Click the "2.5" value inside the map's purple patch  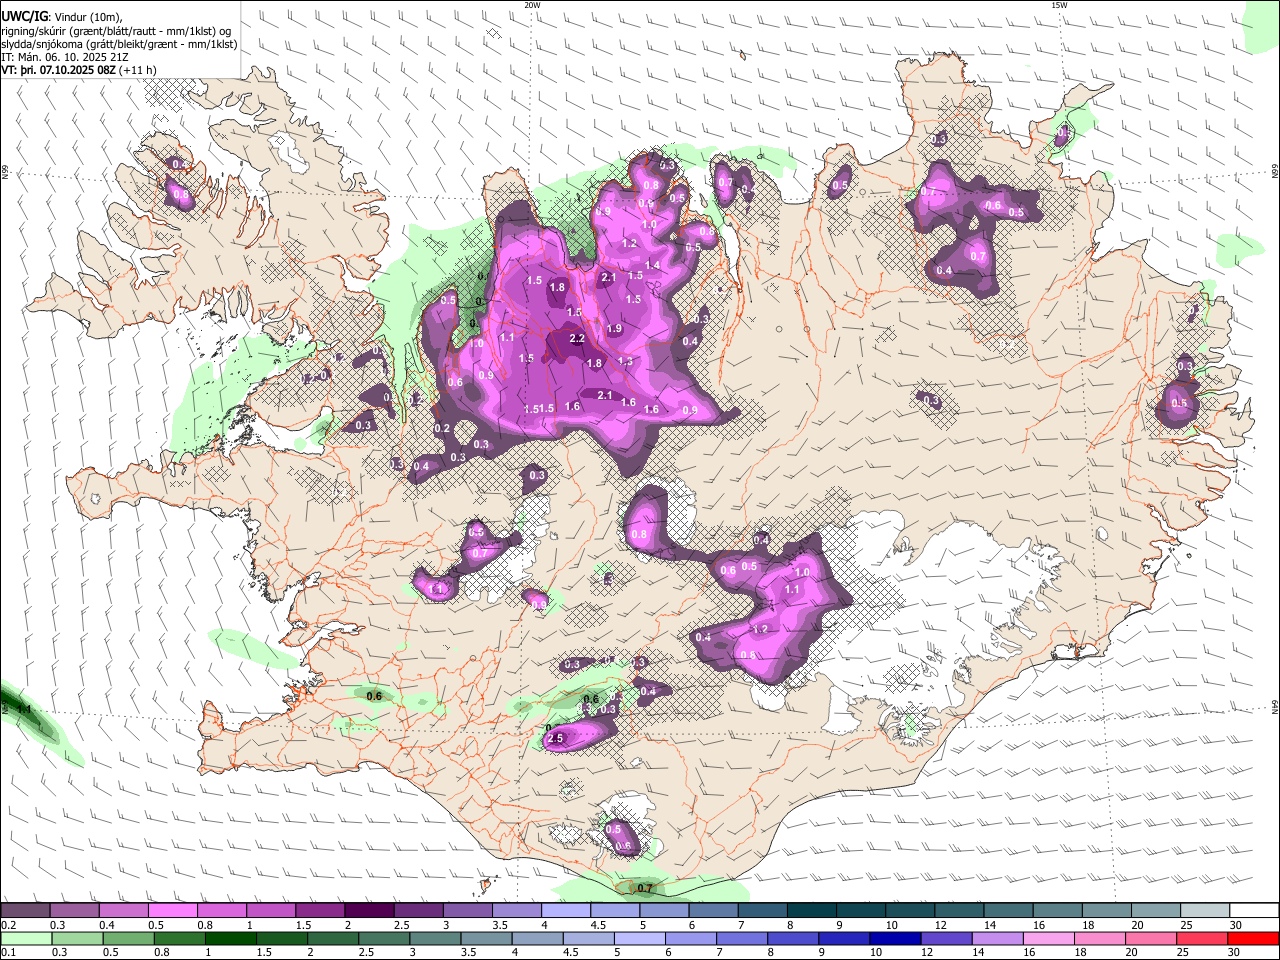click(557, 739)
